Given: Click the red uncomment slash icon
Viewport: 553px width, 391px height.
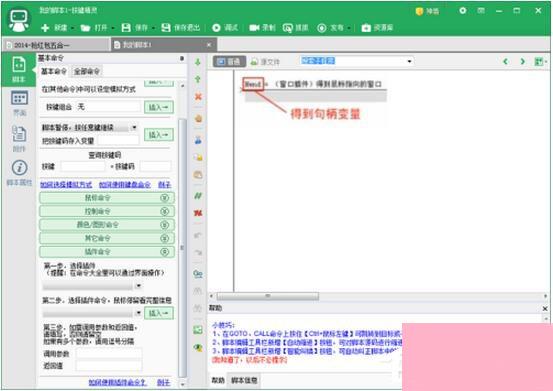Looking at the screenshot, I should pos(198,213).
